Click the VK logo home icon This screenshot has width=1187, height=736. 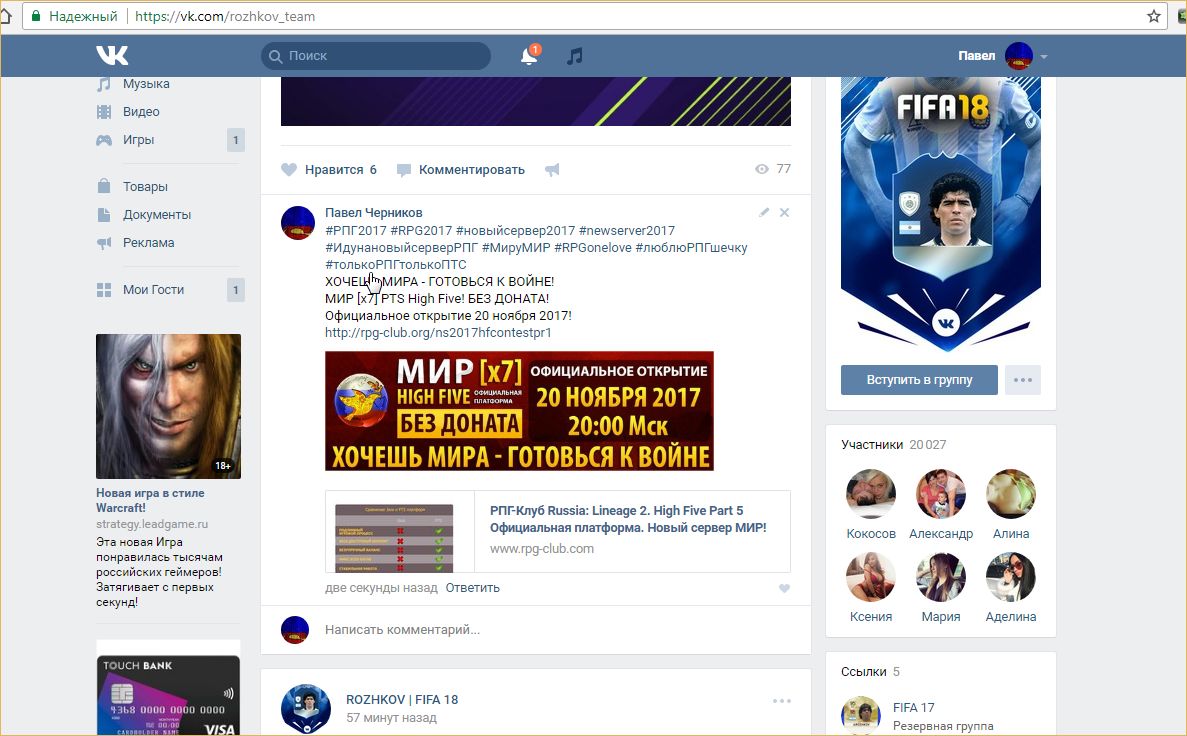tap(112, 56)
